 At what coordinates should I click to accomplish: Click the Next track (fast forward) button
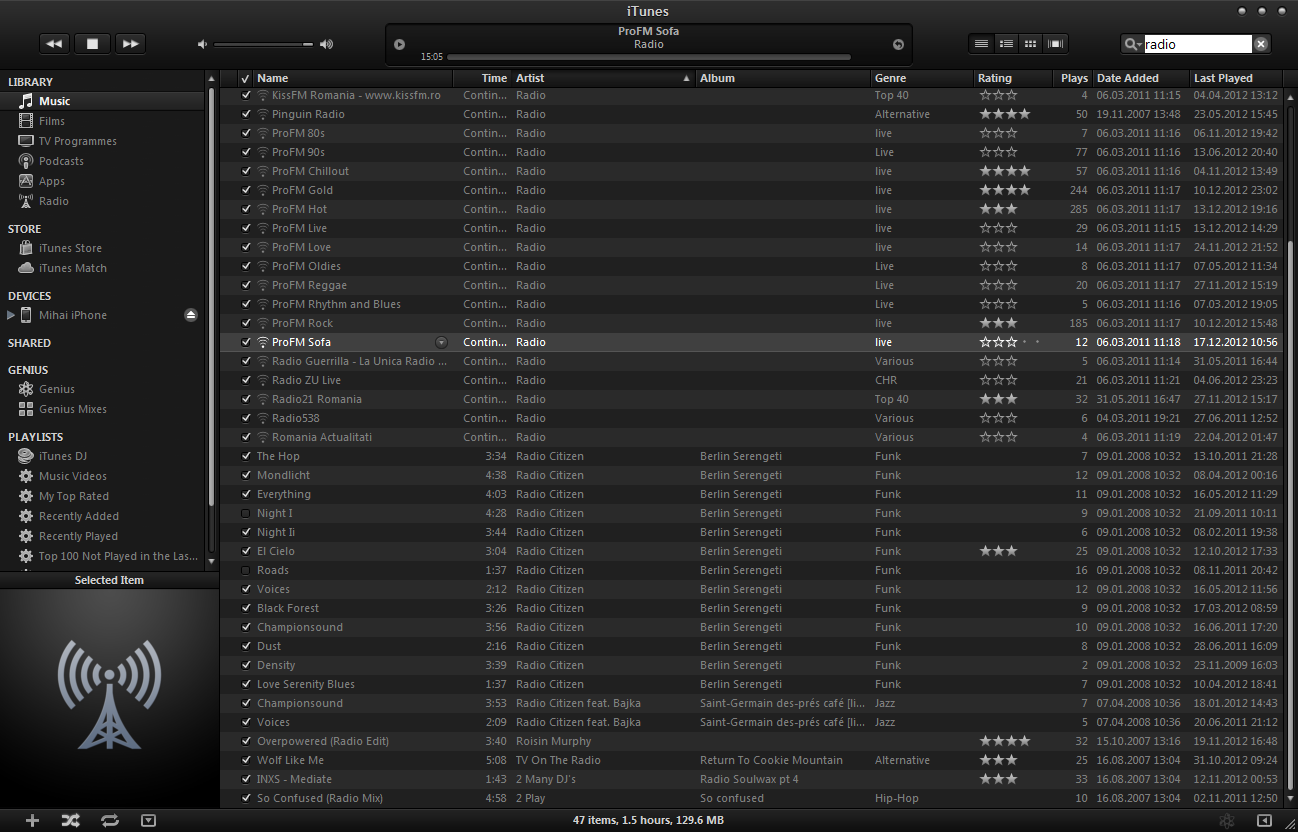click(130, 44)
